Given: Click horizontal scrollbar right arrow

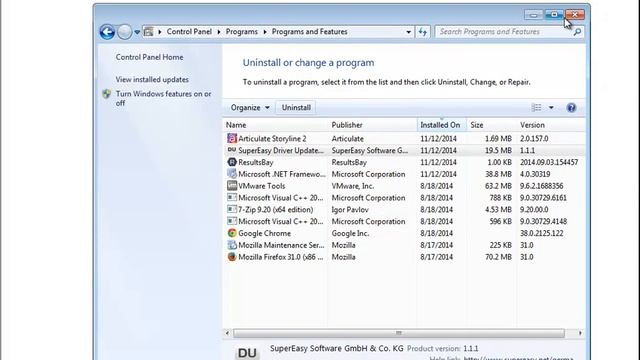Looking at the screenshot, I should click(x=580, y=333).
